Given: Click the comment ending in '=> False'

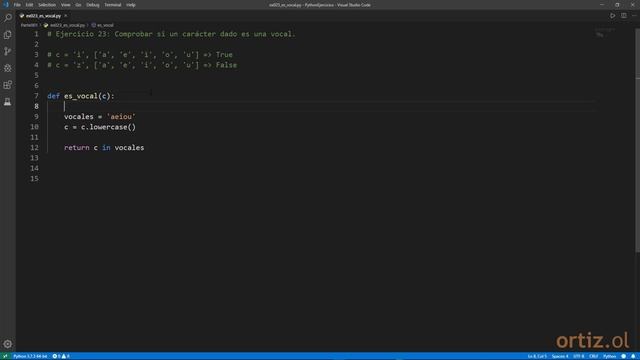Looking at the screenshot, I should [142, 65].
